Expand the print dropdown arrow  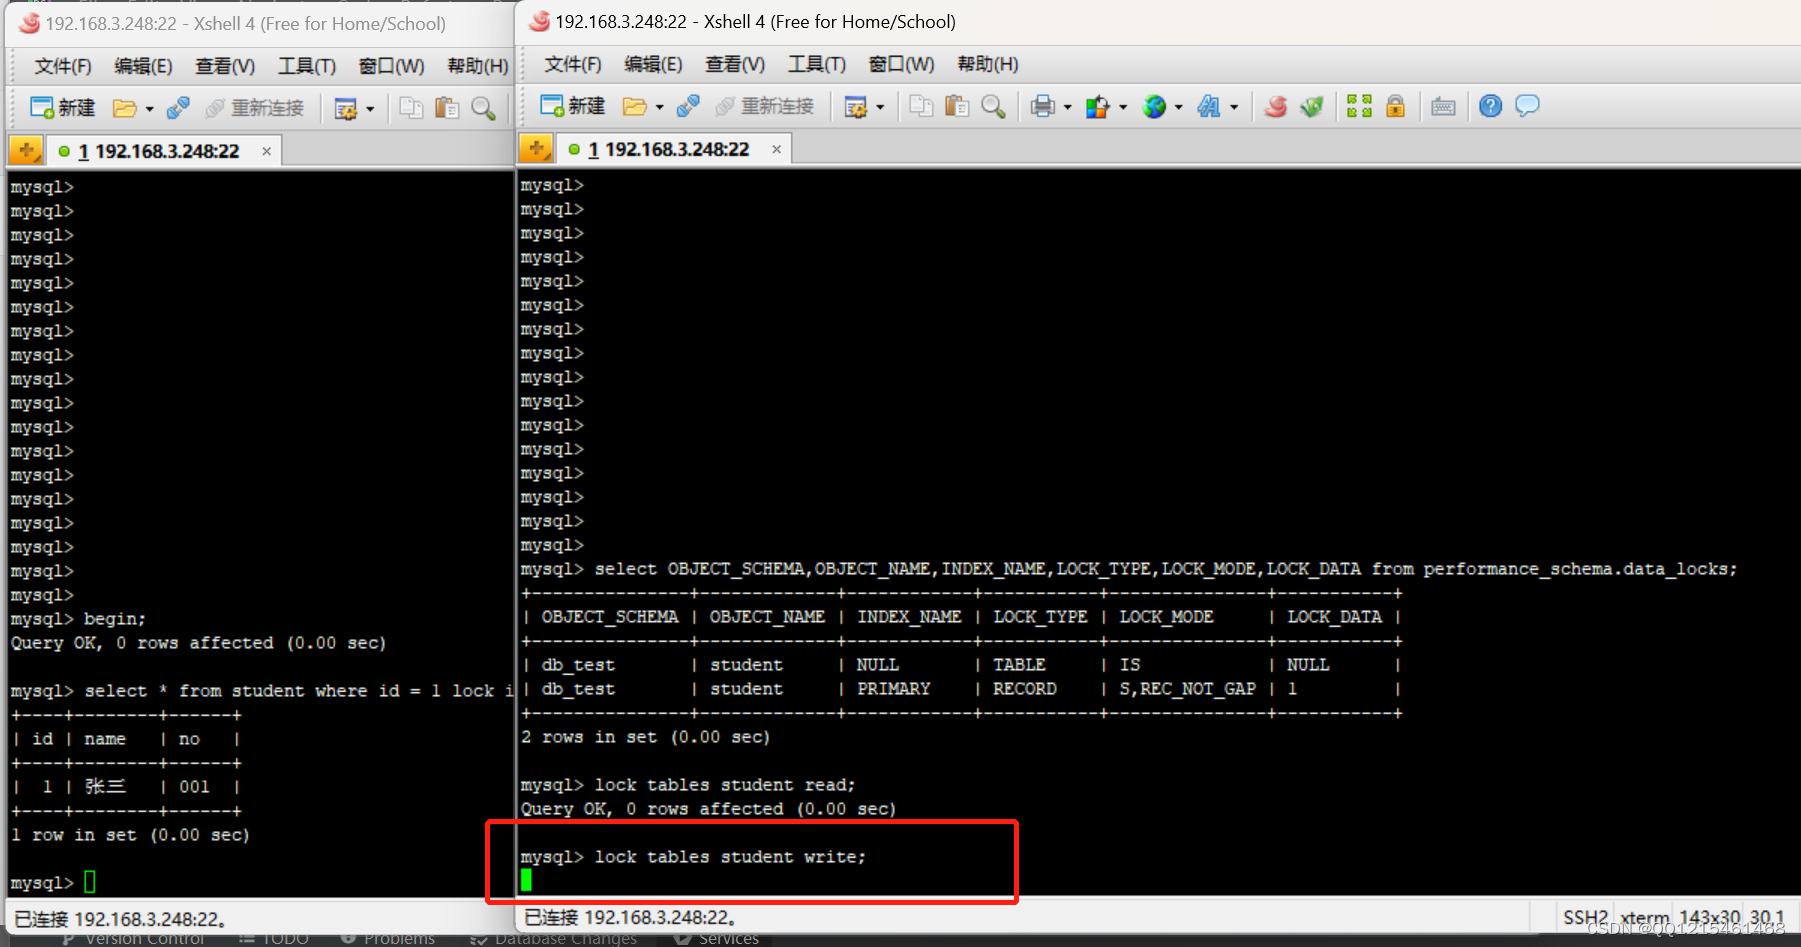click(1067, 107)
